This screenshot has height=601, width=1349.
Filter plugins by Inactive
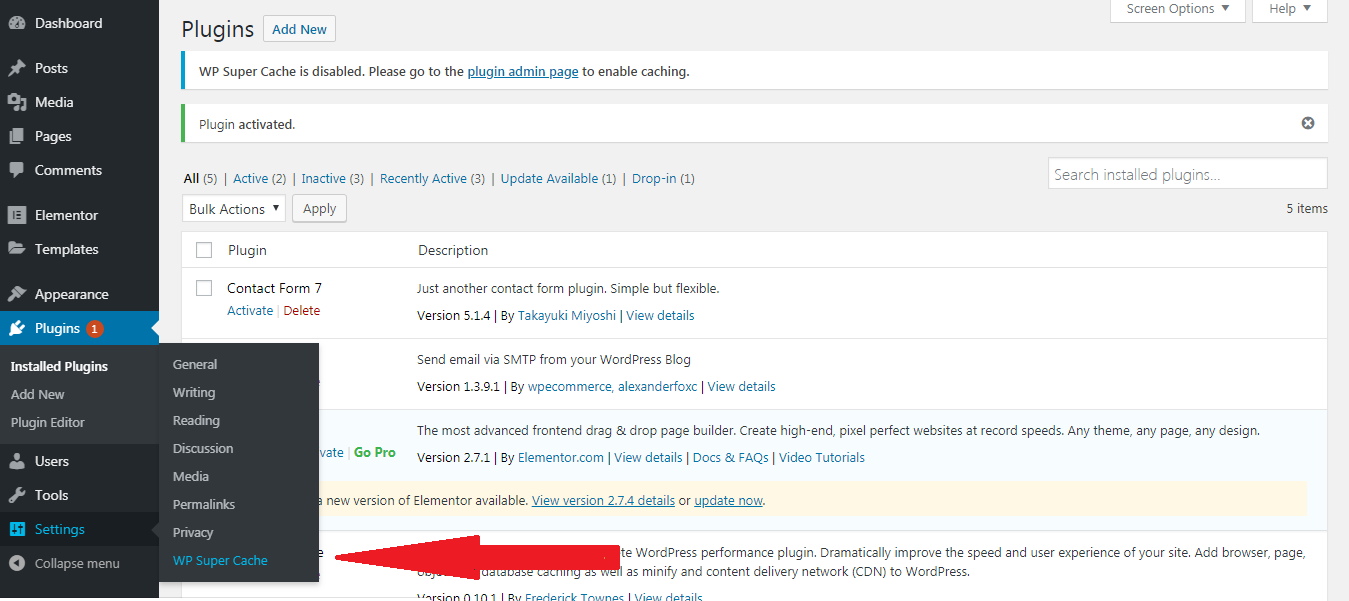click(x=324, y=178)
